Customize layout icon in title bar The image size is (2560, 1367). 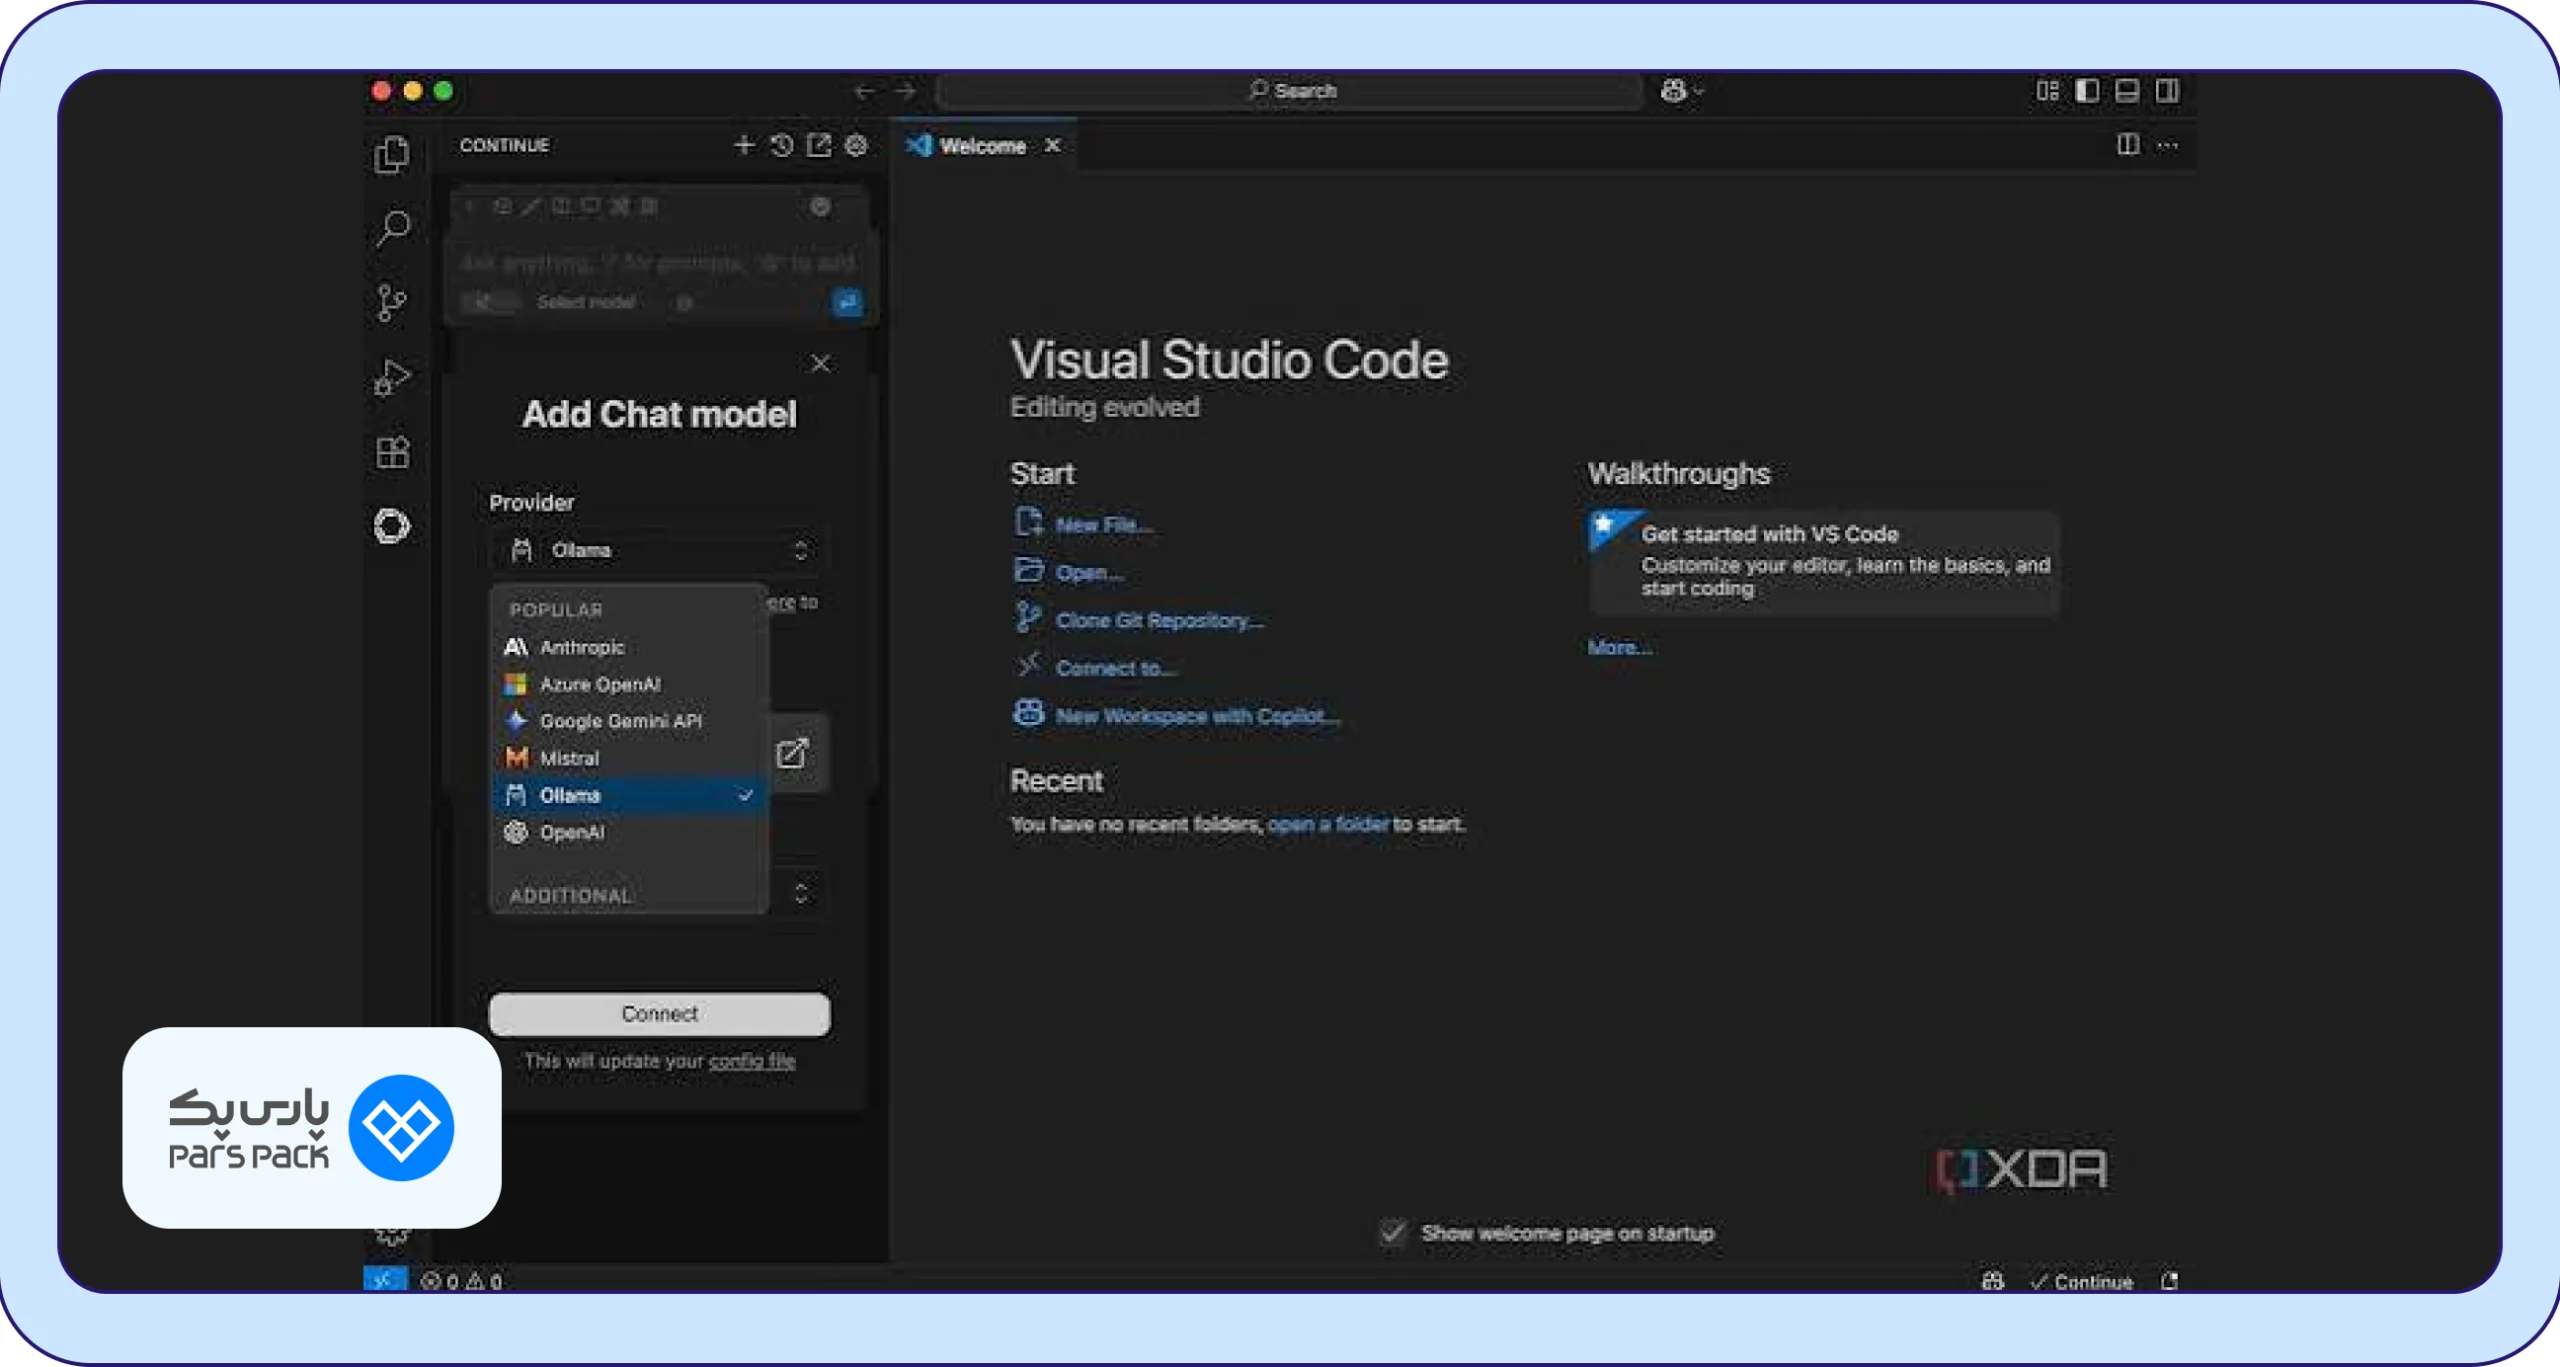pyautogui.click(x=2047, y=91)
